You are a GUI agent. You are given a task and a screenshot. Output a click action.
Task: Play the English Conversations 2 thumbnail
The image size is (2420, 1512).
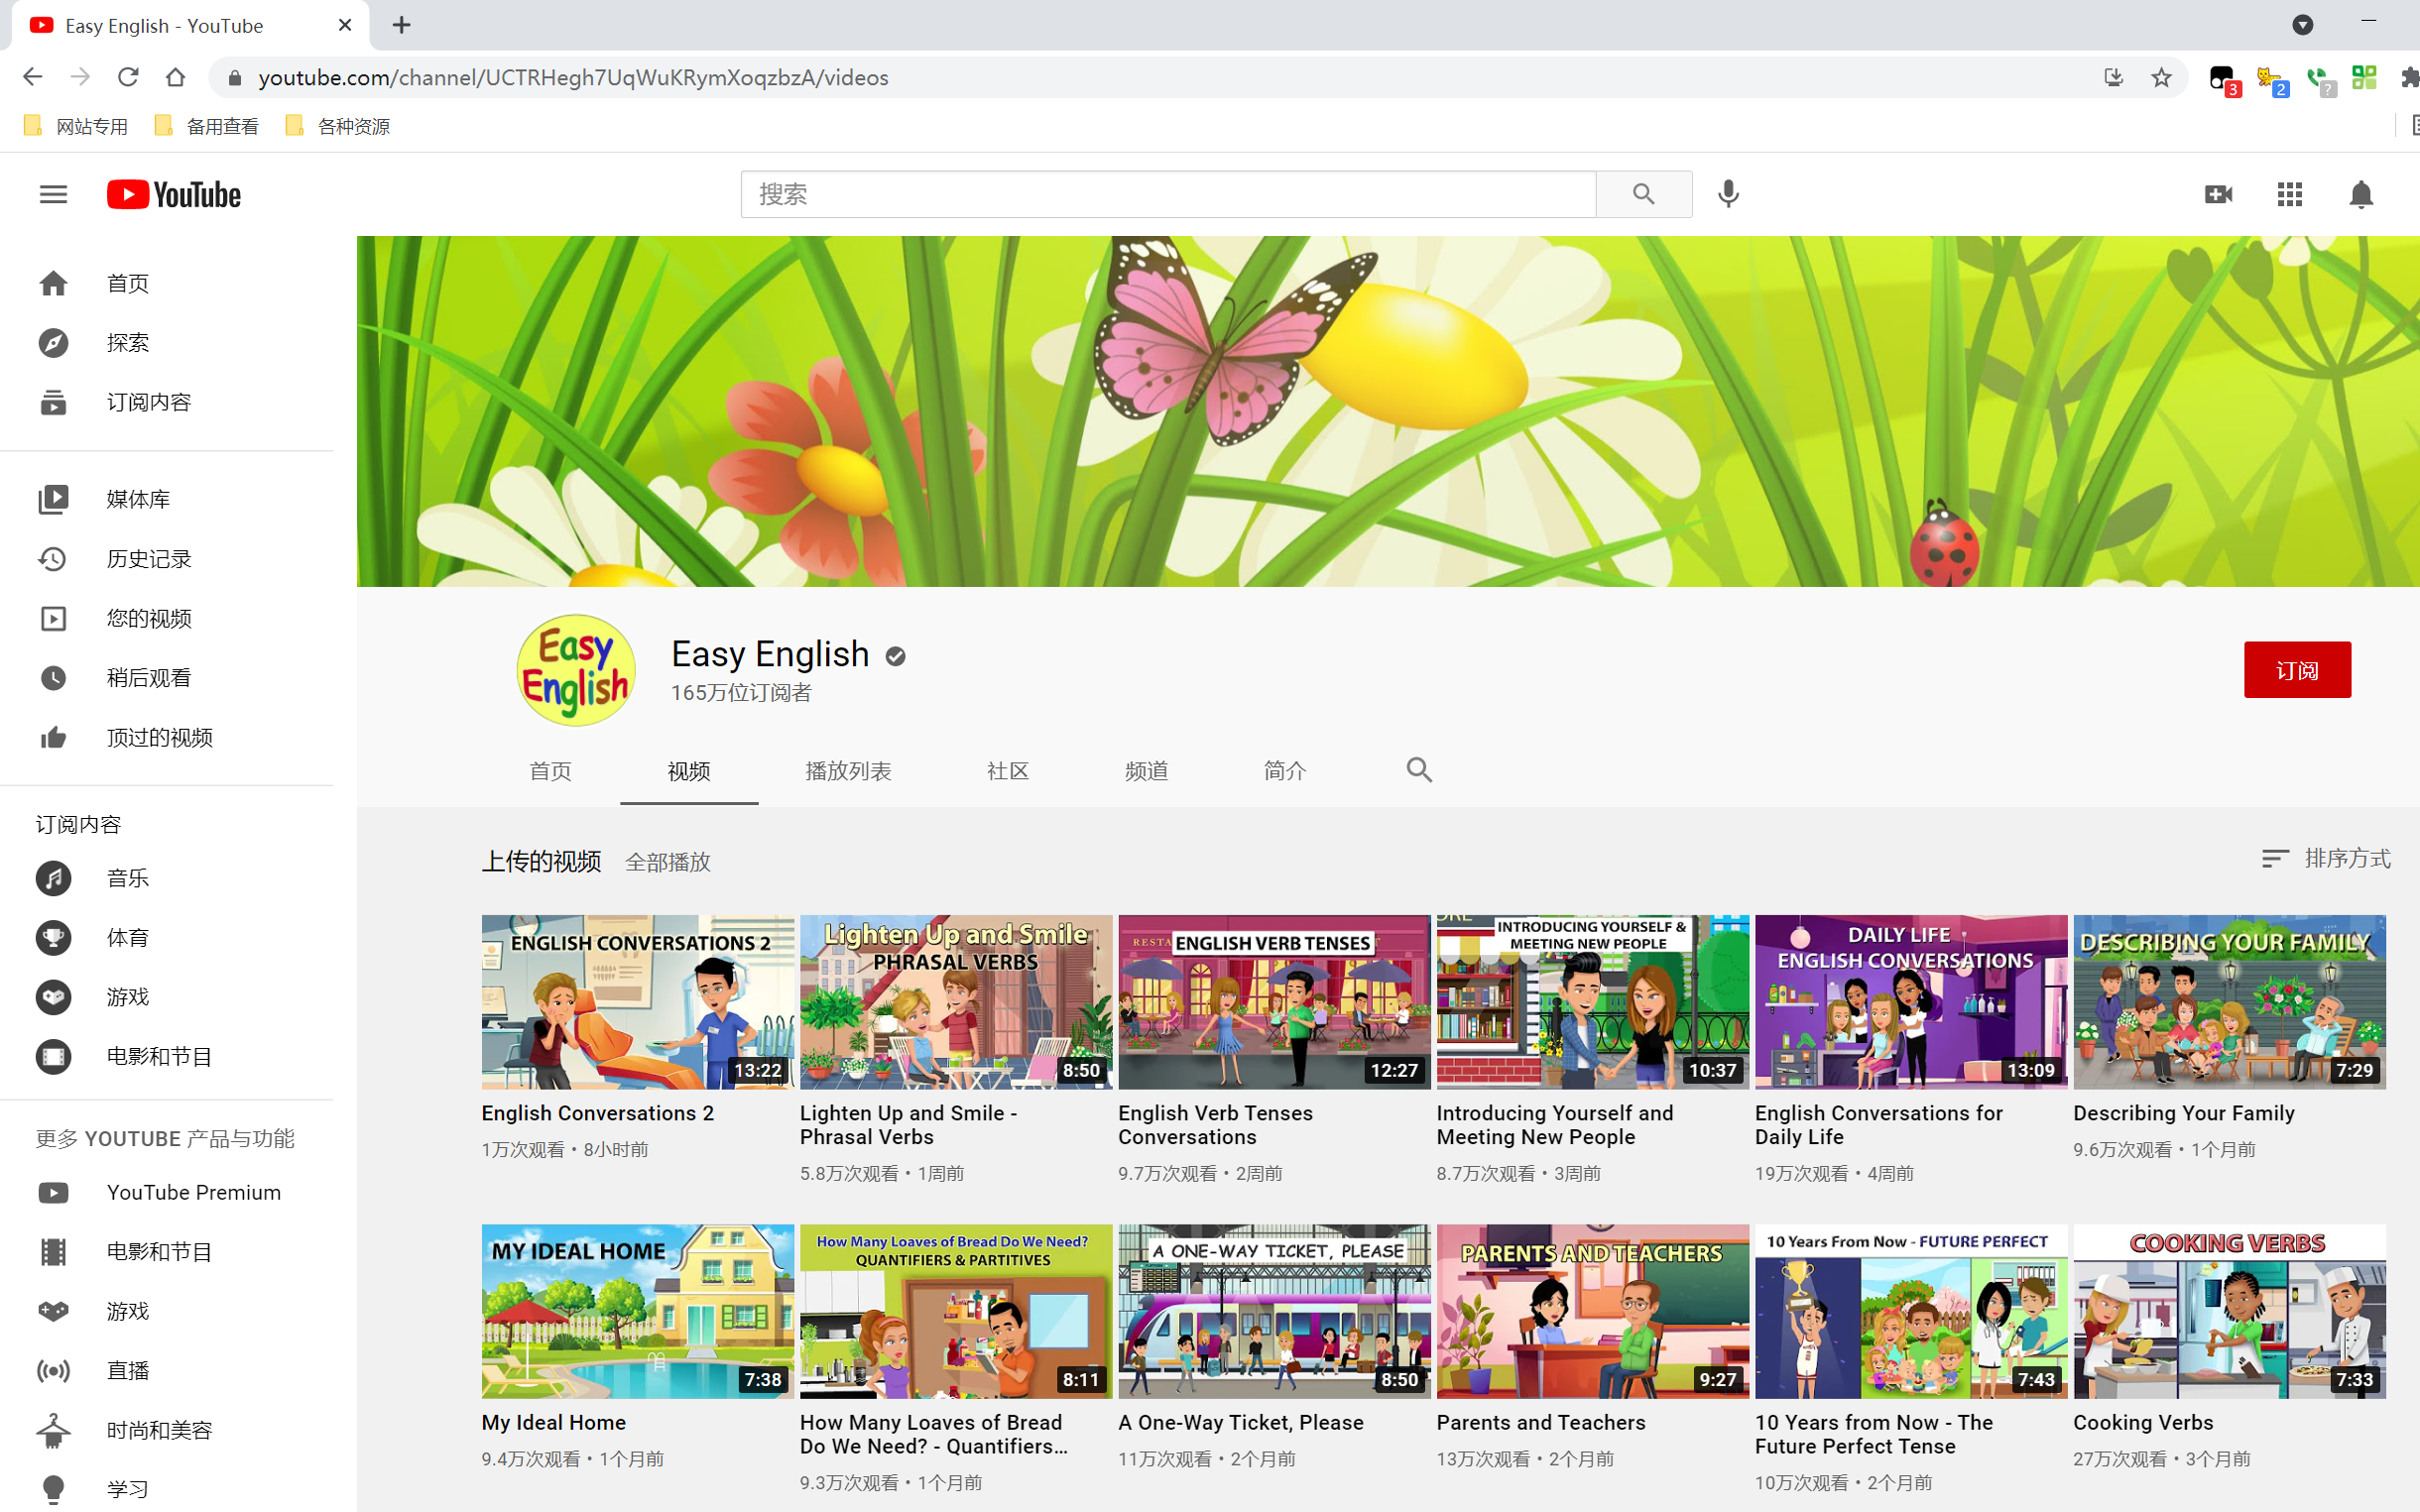(x=638, y=1002)
